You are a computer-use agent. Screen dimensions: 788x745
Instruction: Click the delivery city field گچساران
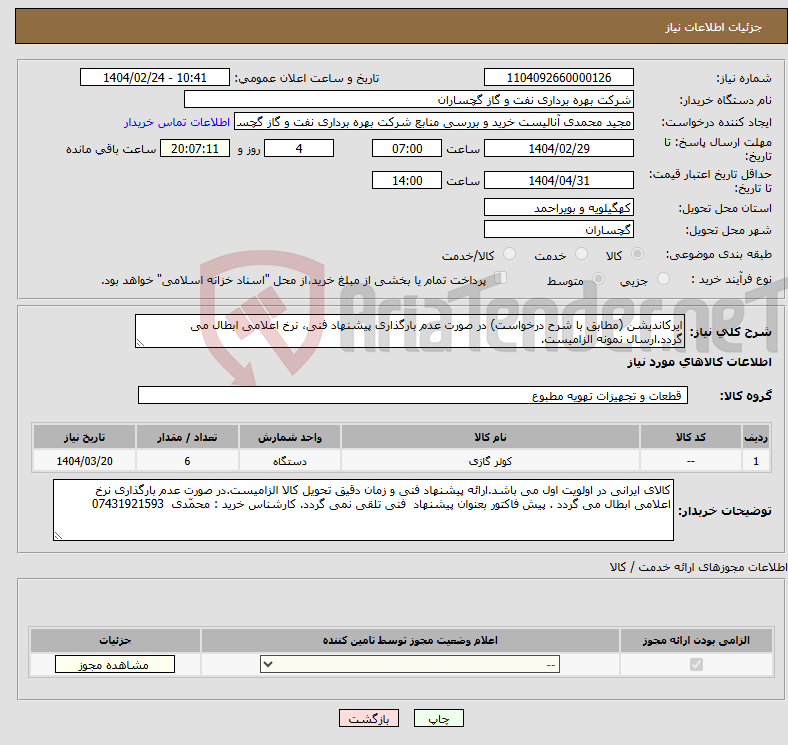point(558,229)
